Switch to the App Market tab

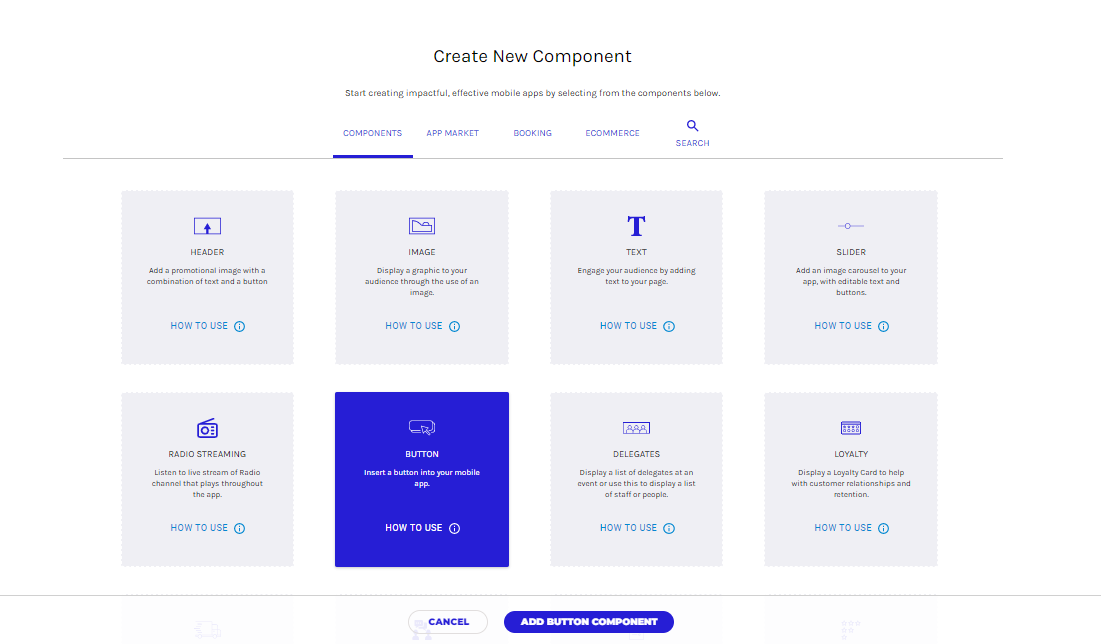452,133
